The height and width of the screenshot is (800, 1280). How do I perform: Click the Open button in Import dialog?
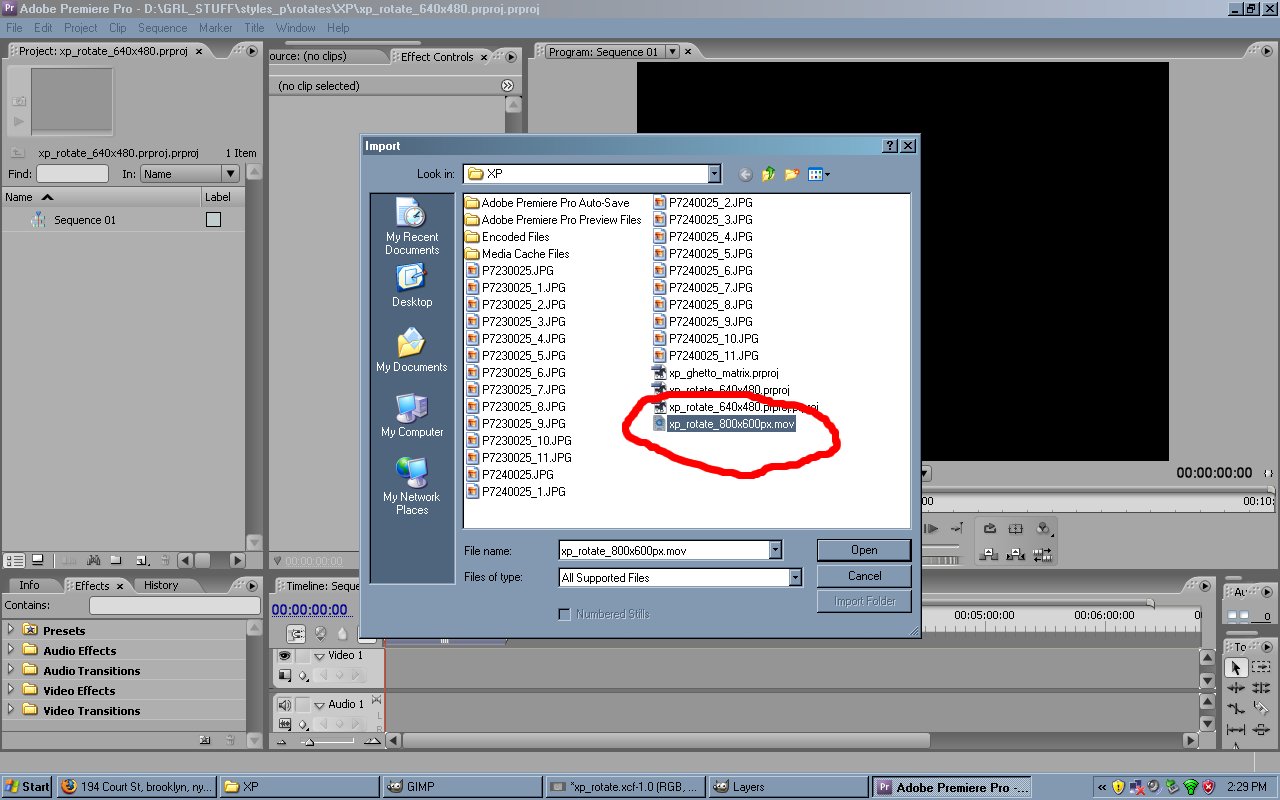(x=864, y=550)
